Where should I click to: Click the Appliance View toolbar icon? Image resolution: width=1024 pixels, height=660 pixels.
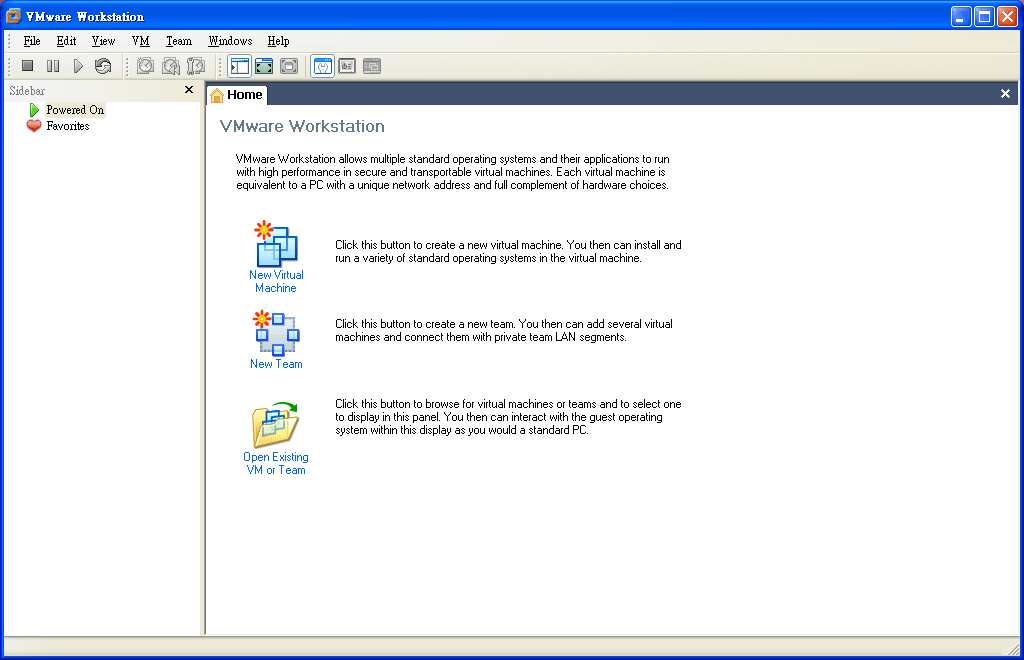click(x=347, y=66)
